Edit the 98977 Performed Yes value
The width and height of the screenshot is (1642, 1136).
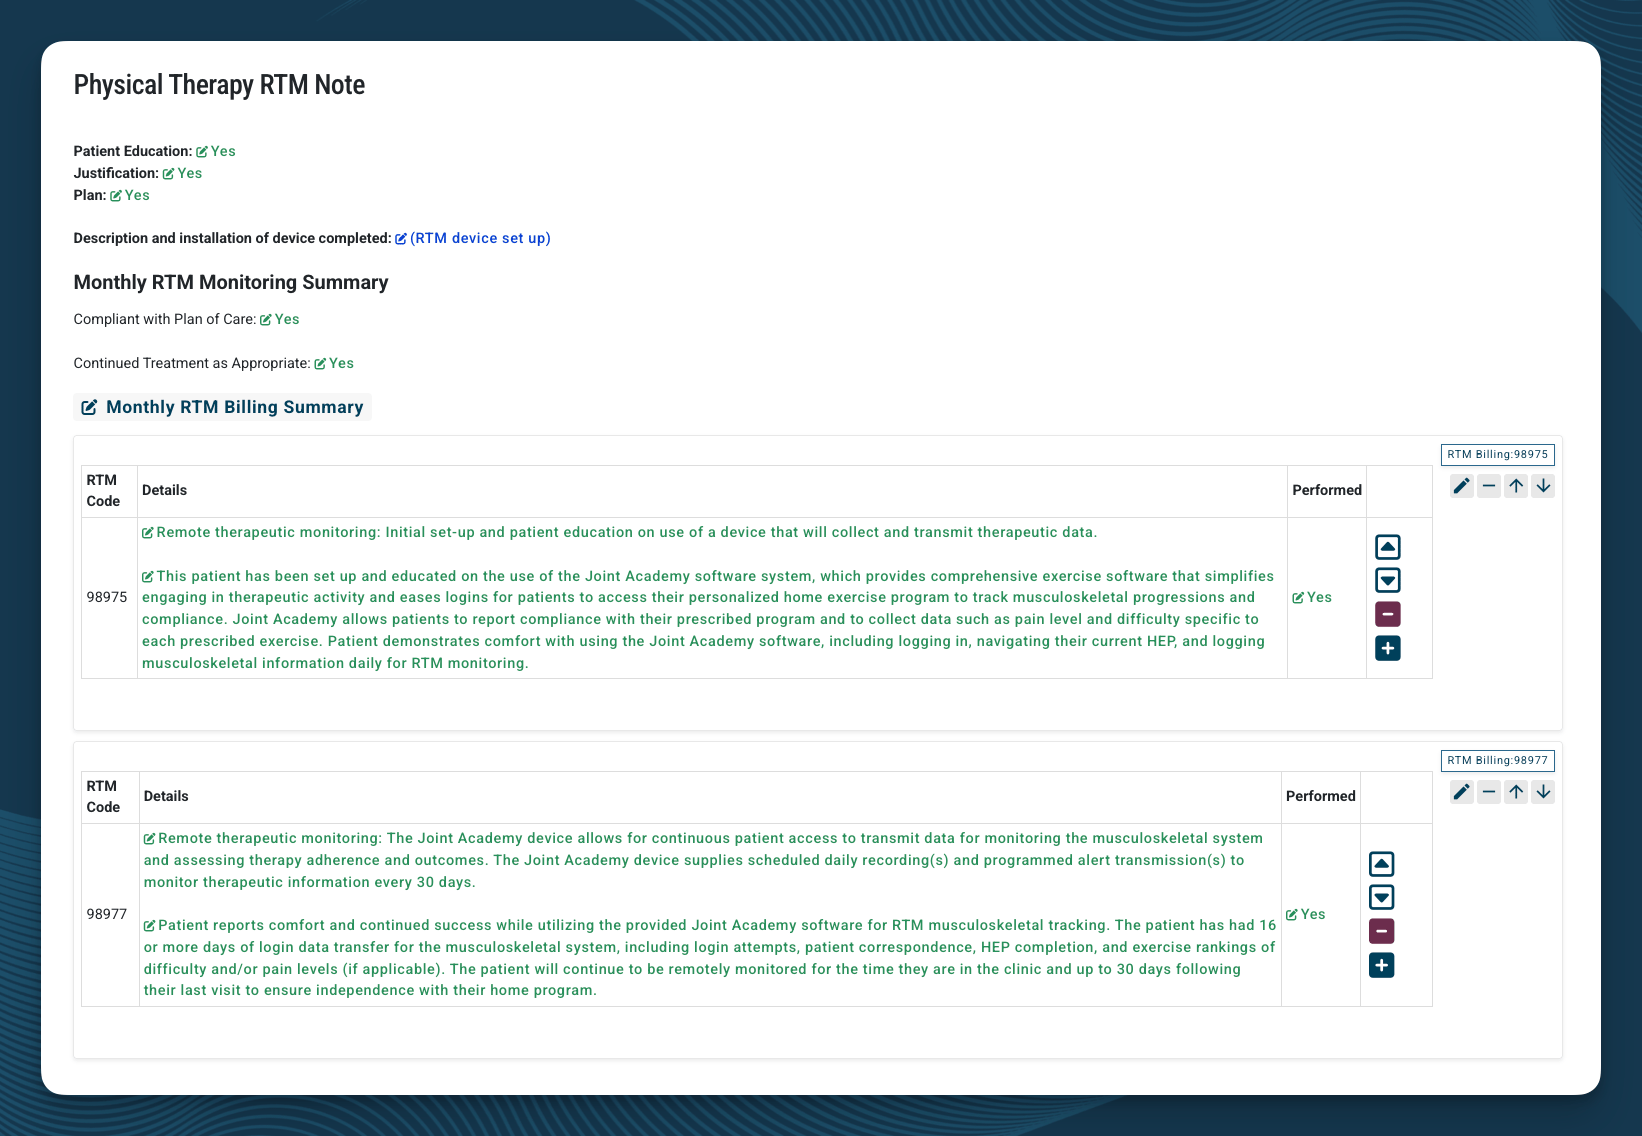pyautogui.click(x=1306, y=914)
